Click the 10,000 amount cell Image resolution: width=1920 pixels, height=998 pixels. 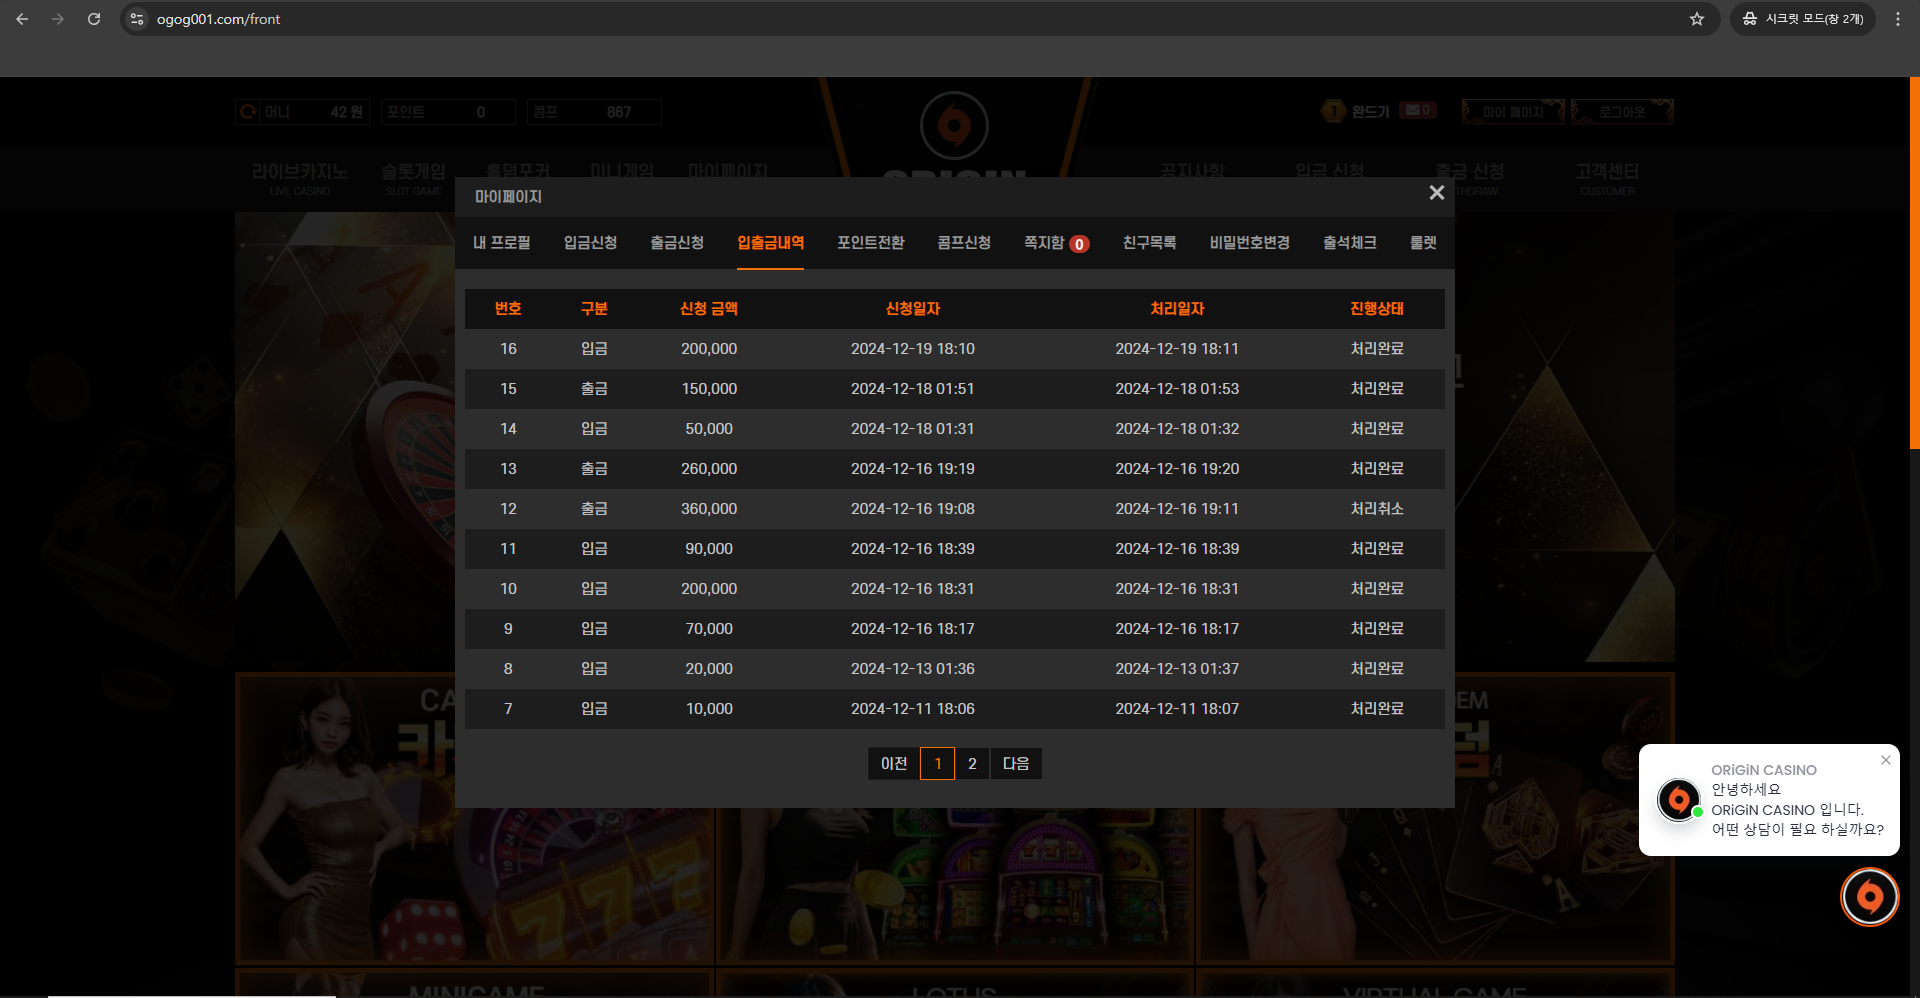pos(709,709)
